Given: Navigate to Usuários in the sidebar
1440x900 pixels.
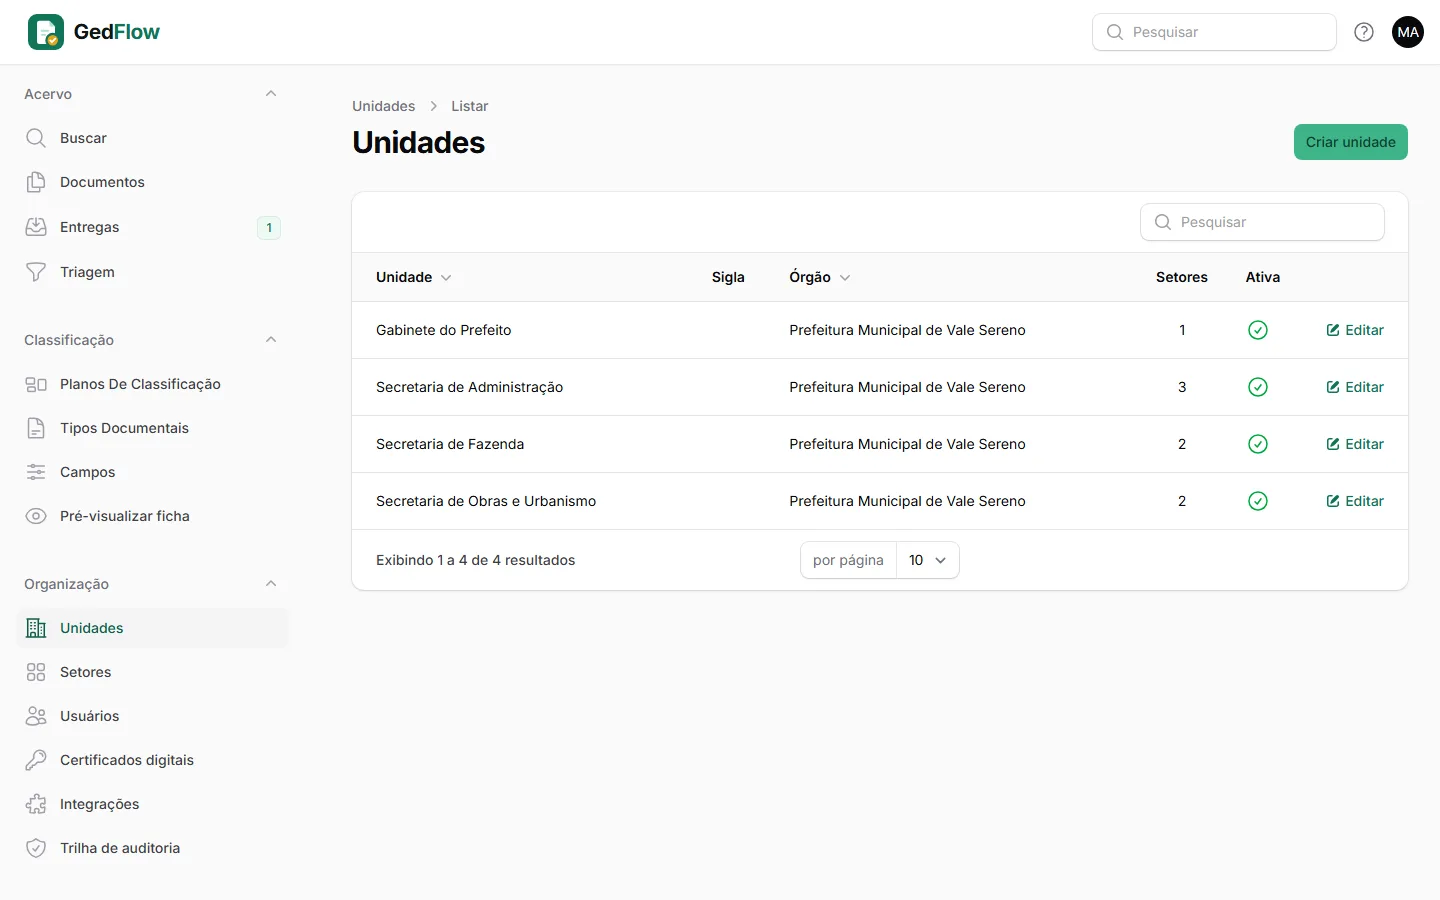Looking at the screenshot, I should [x=153, y=716].
